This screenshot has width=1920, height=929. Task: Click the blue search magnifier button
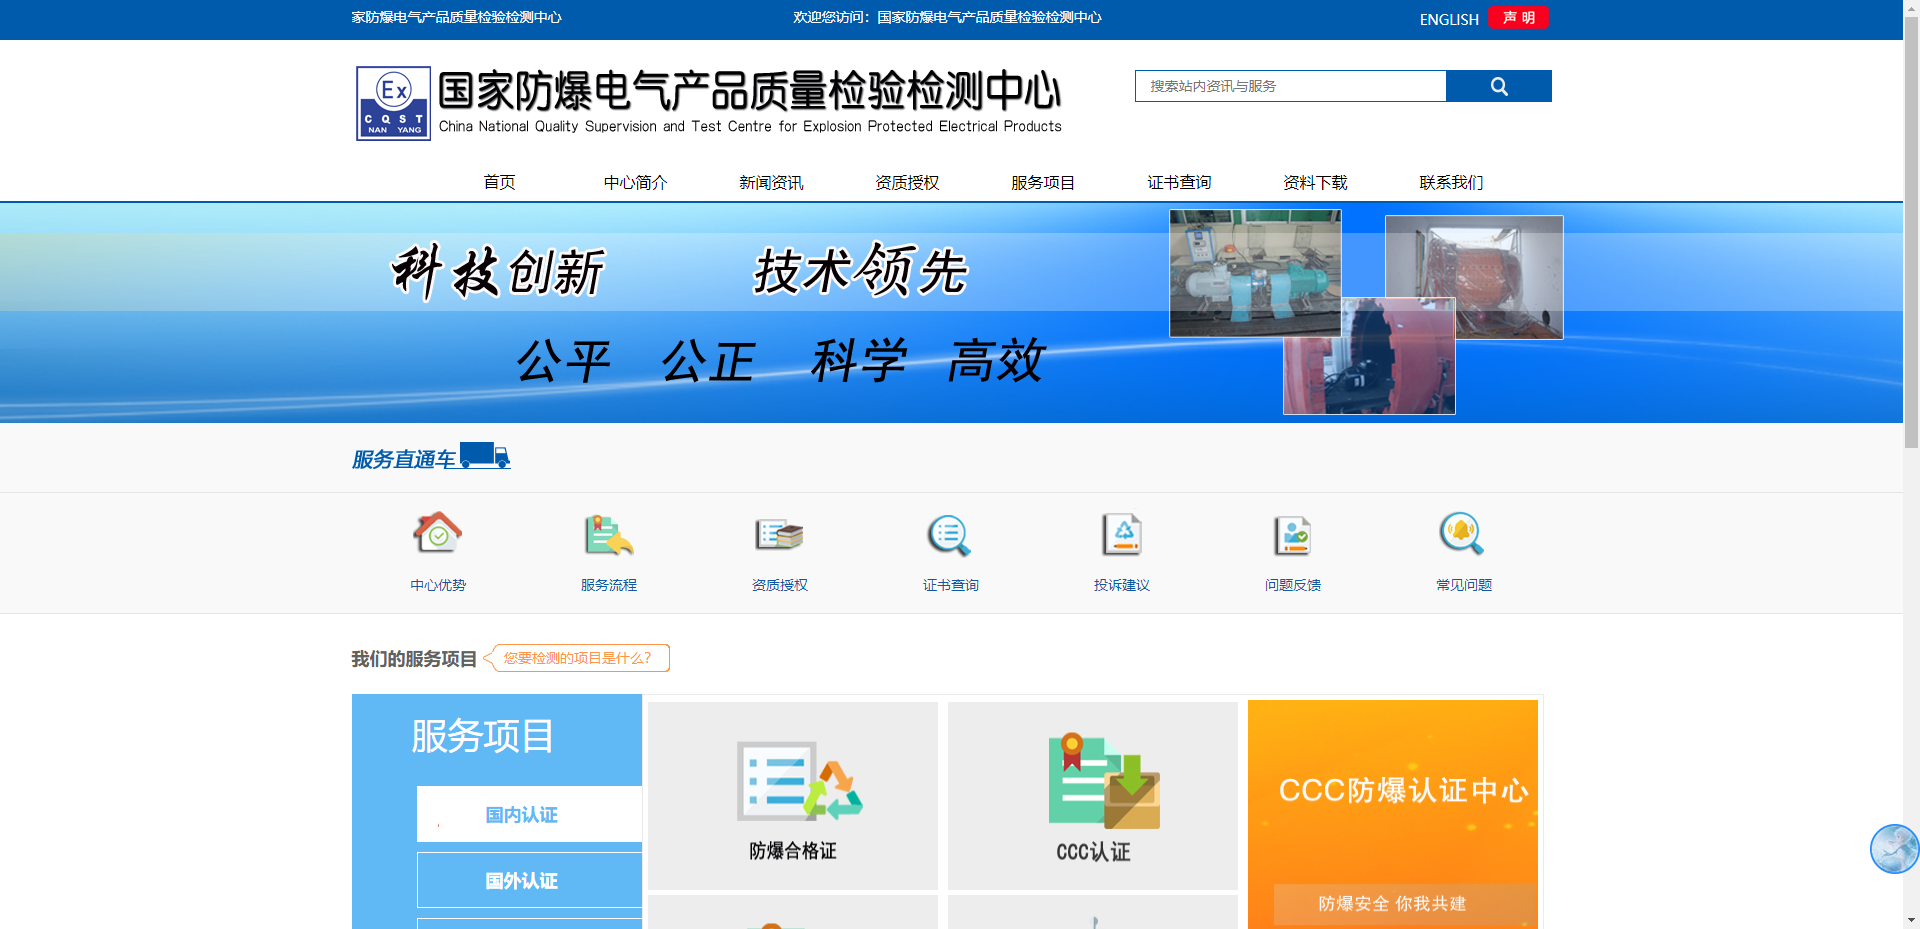(x=1498, y=86)
